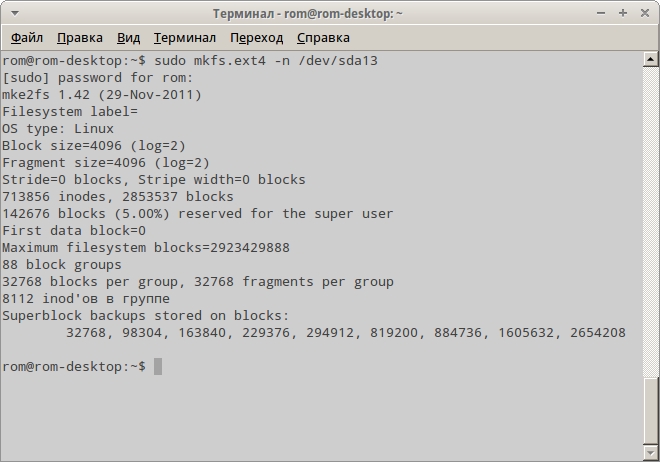
Task: Open window menu arrow in title bar
Action: tap(15, 13)
